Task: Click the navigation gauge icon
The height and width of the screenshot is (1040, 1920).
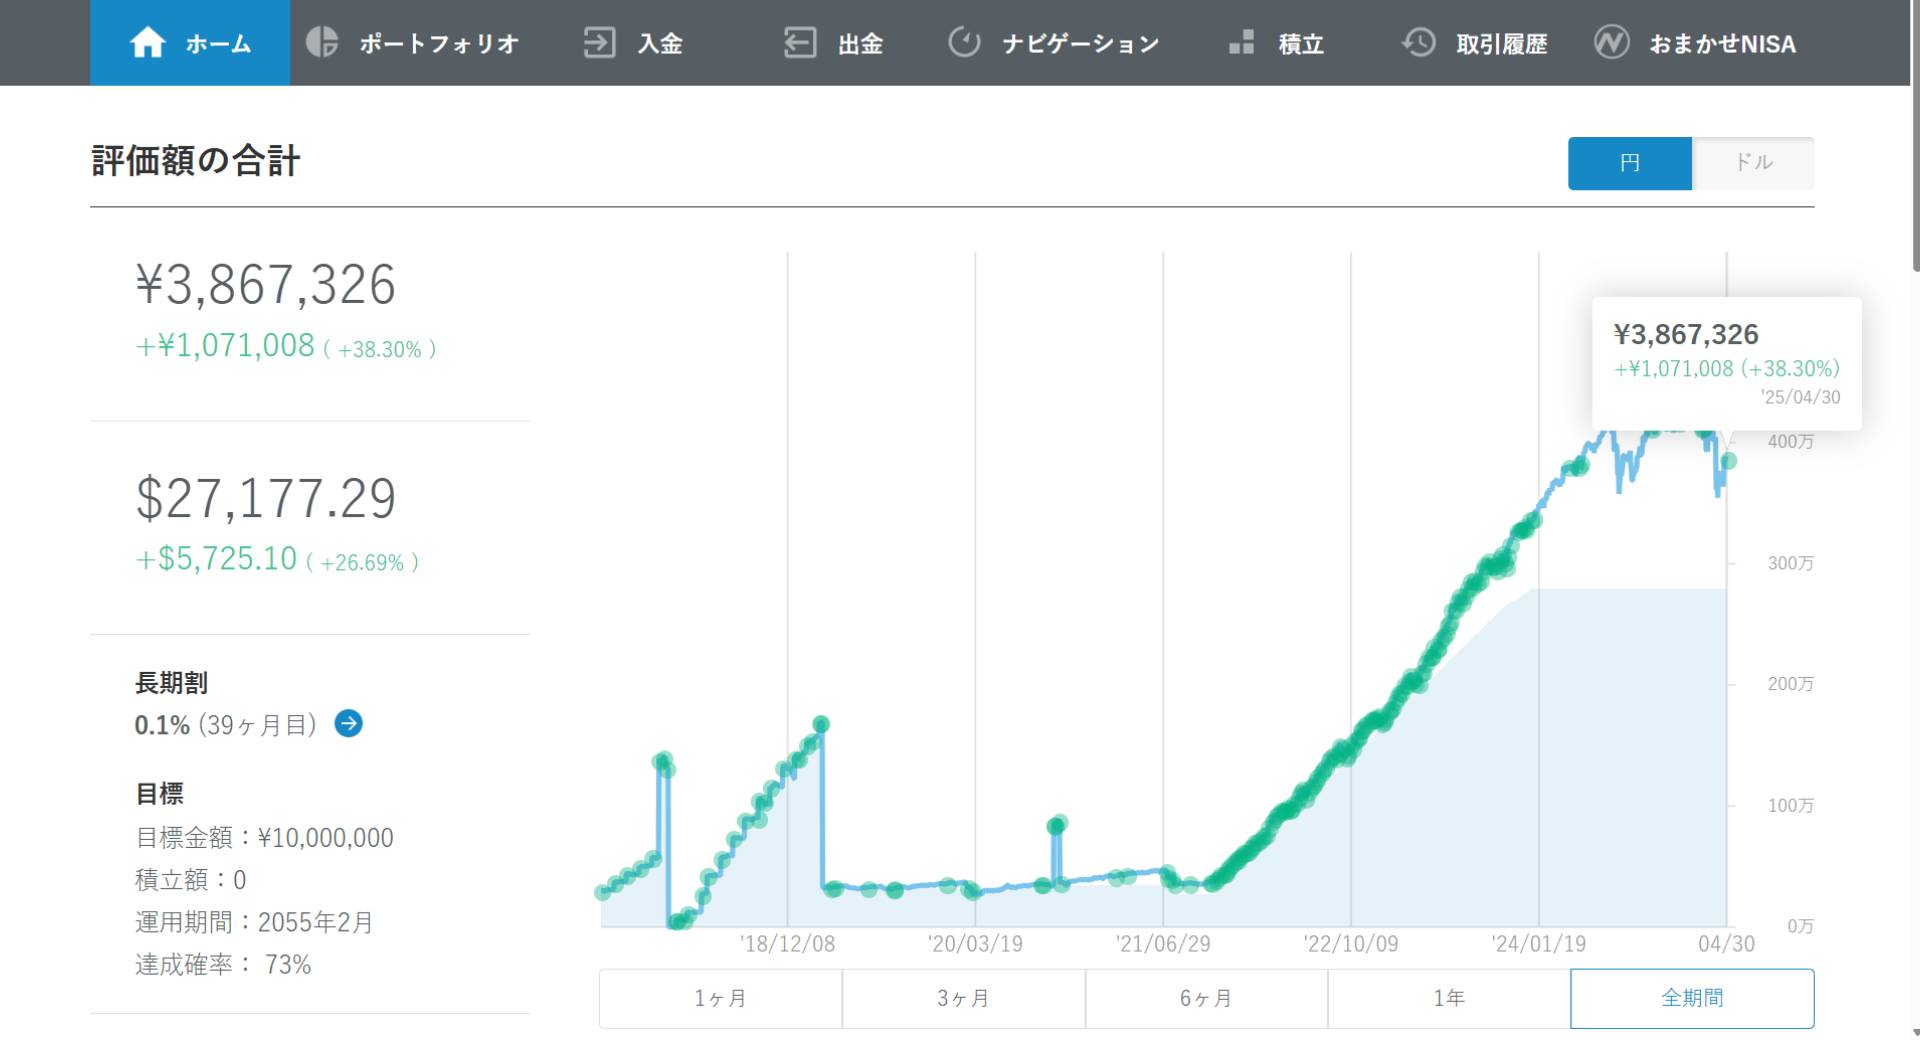Action: pos(964,42)
